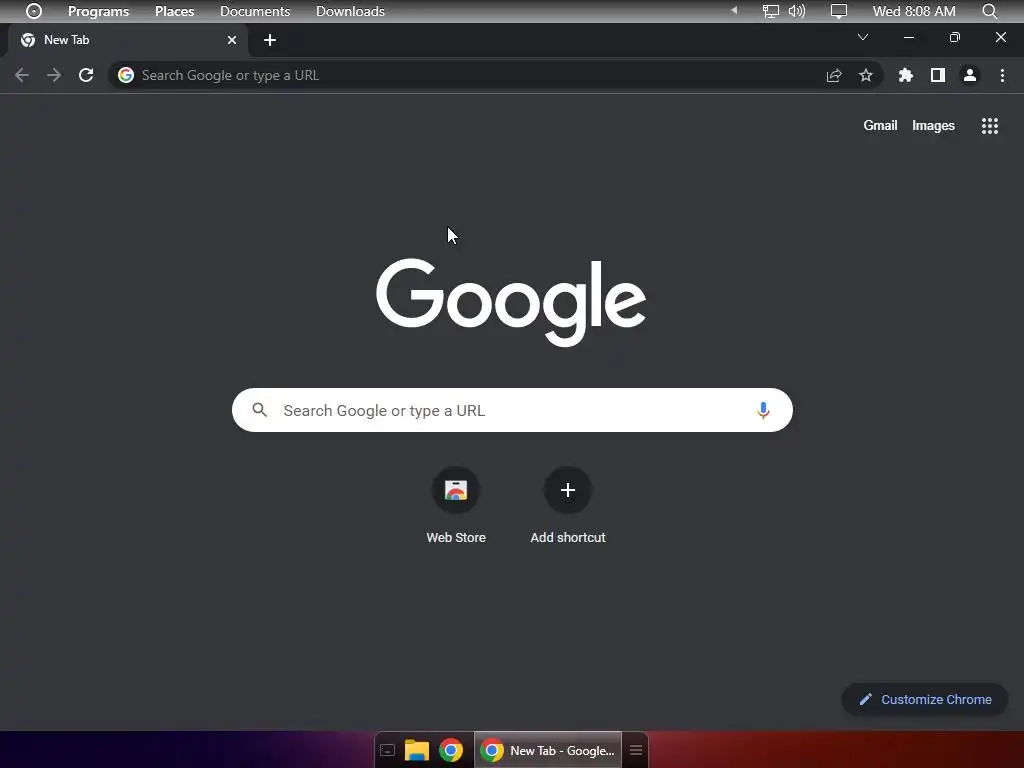1024x768 pixels.
Task: Expand the tab search chevron
Action: point(863,37)
